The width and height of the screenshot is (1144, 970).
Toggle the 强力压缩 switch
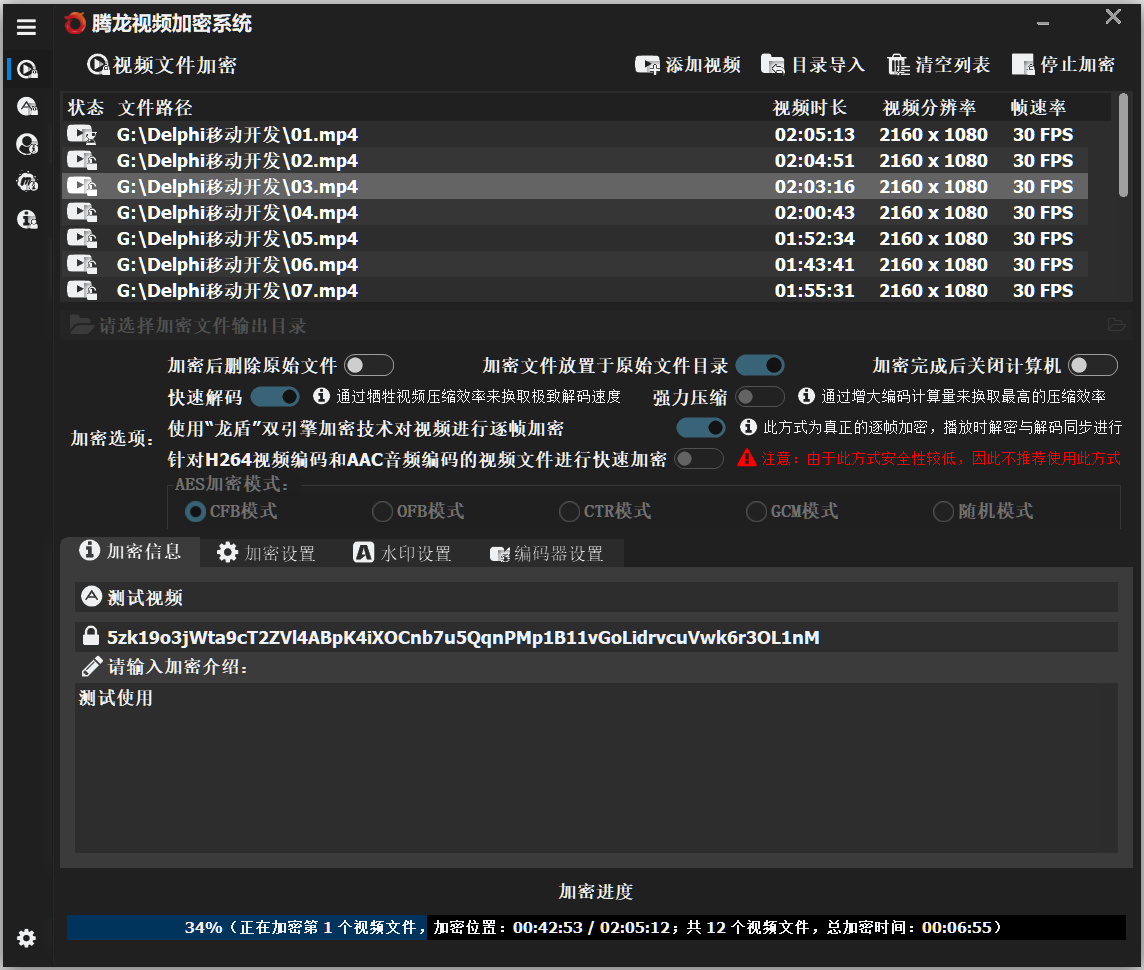click(x=760, y=397)
